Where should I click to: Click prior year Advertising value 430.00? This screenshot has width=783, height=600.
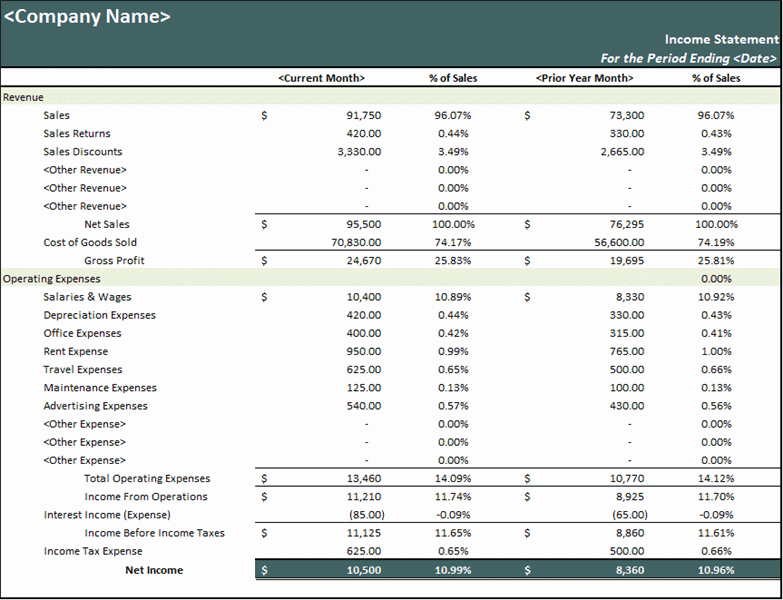point(627,406)
